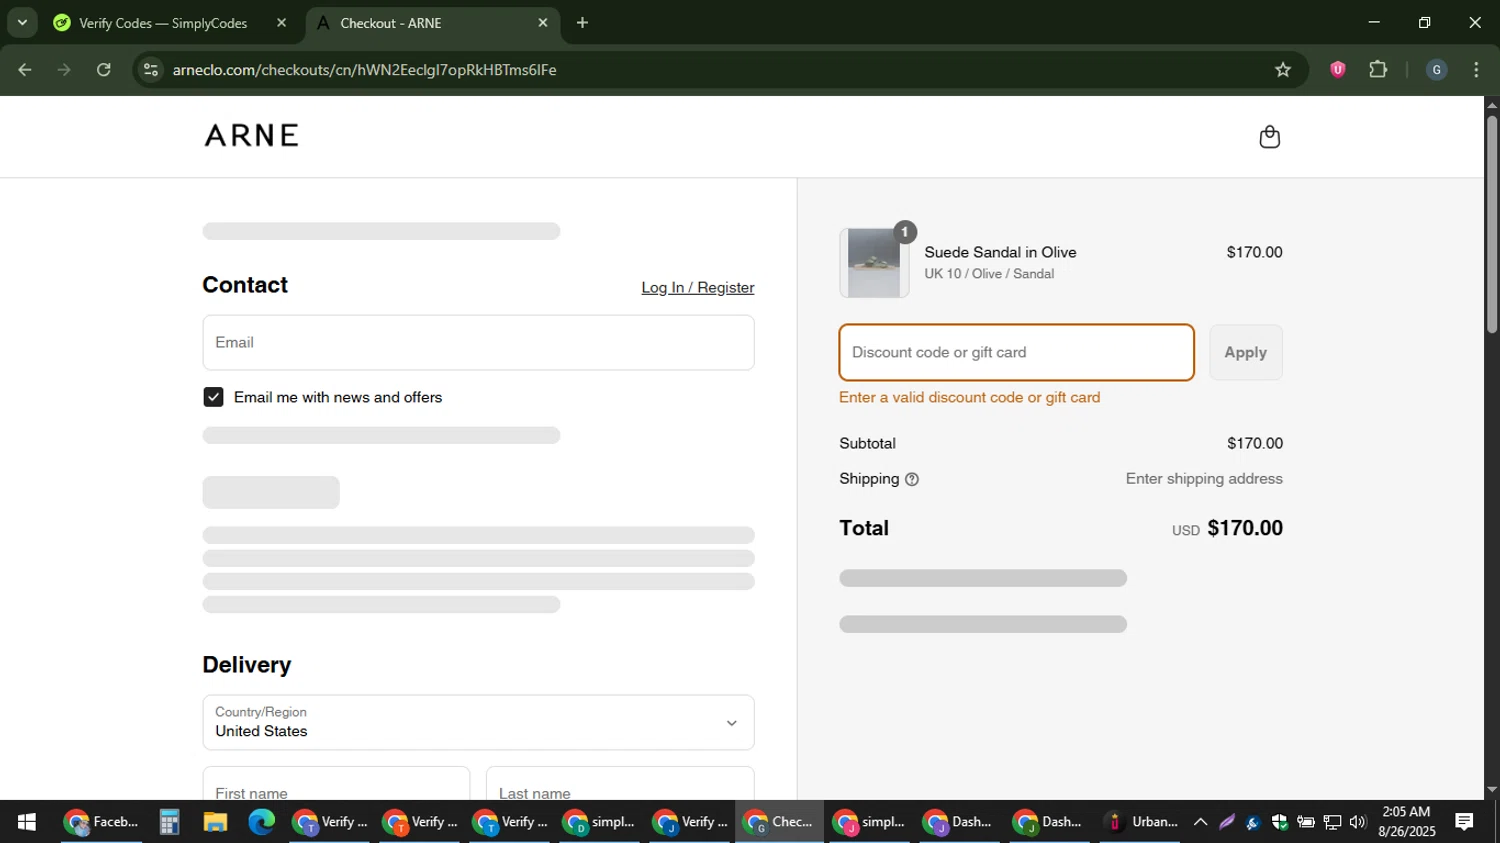Switch to the Facebook Chrome taskbar window
The height and width of the screenshot is (843, 1500).
coord(101,822)
